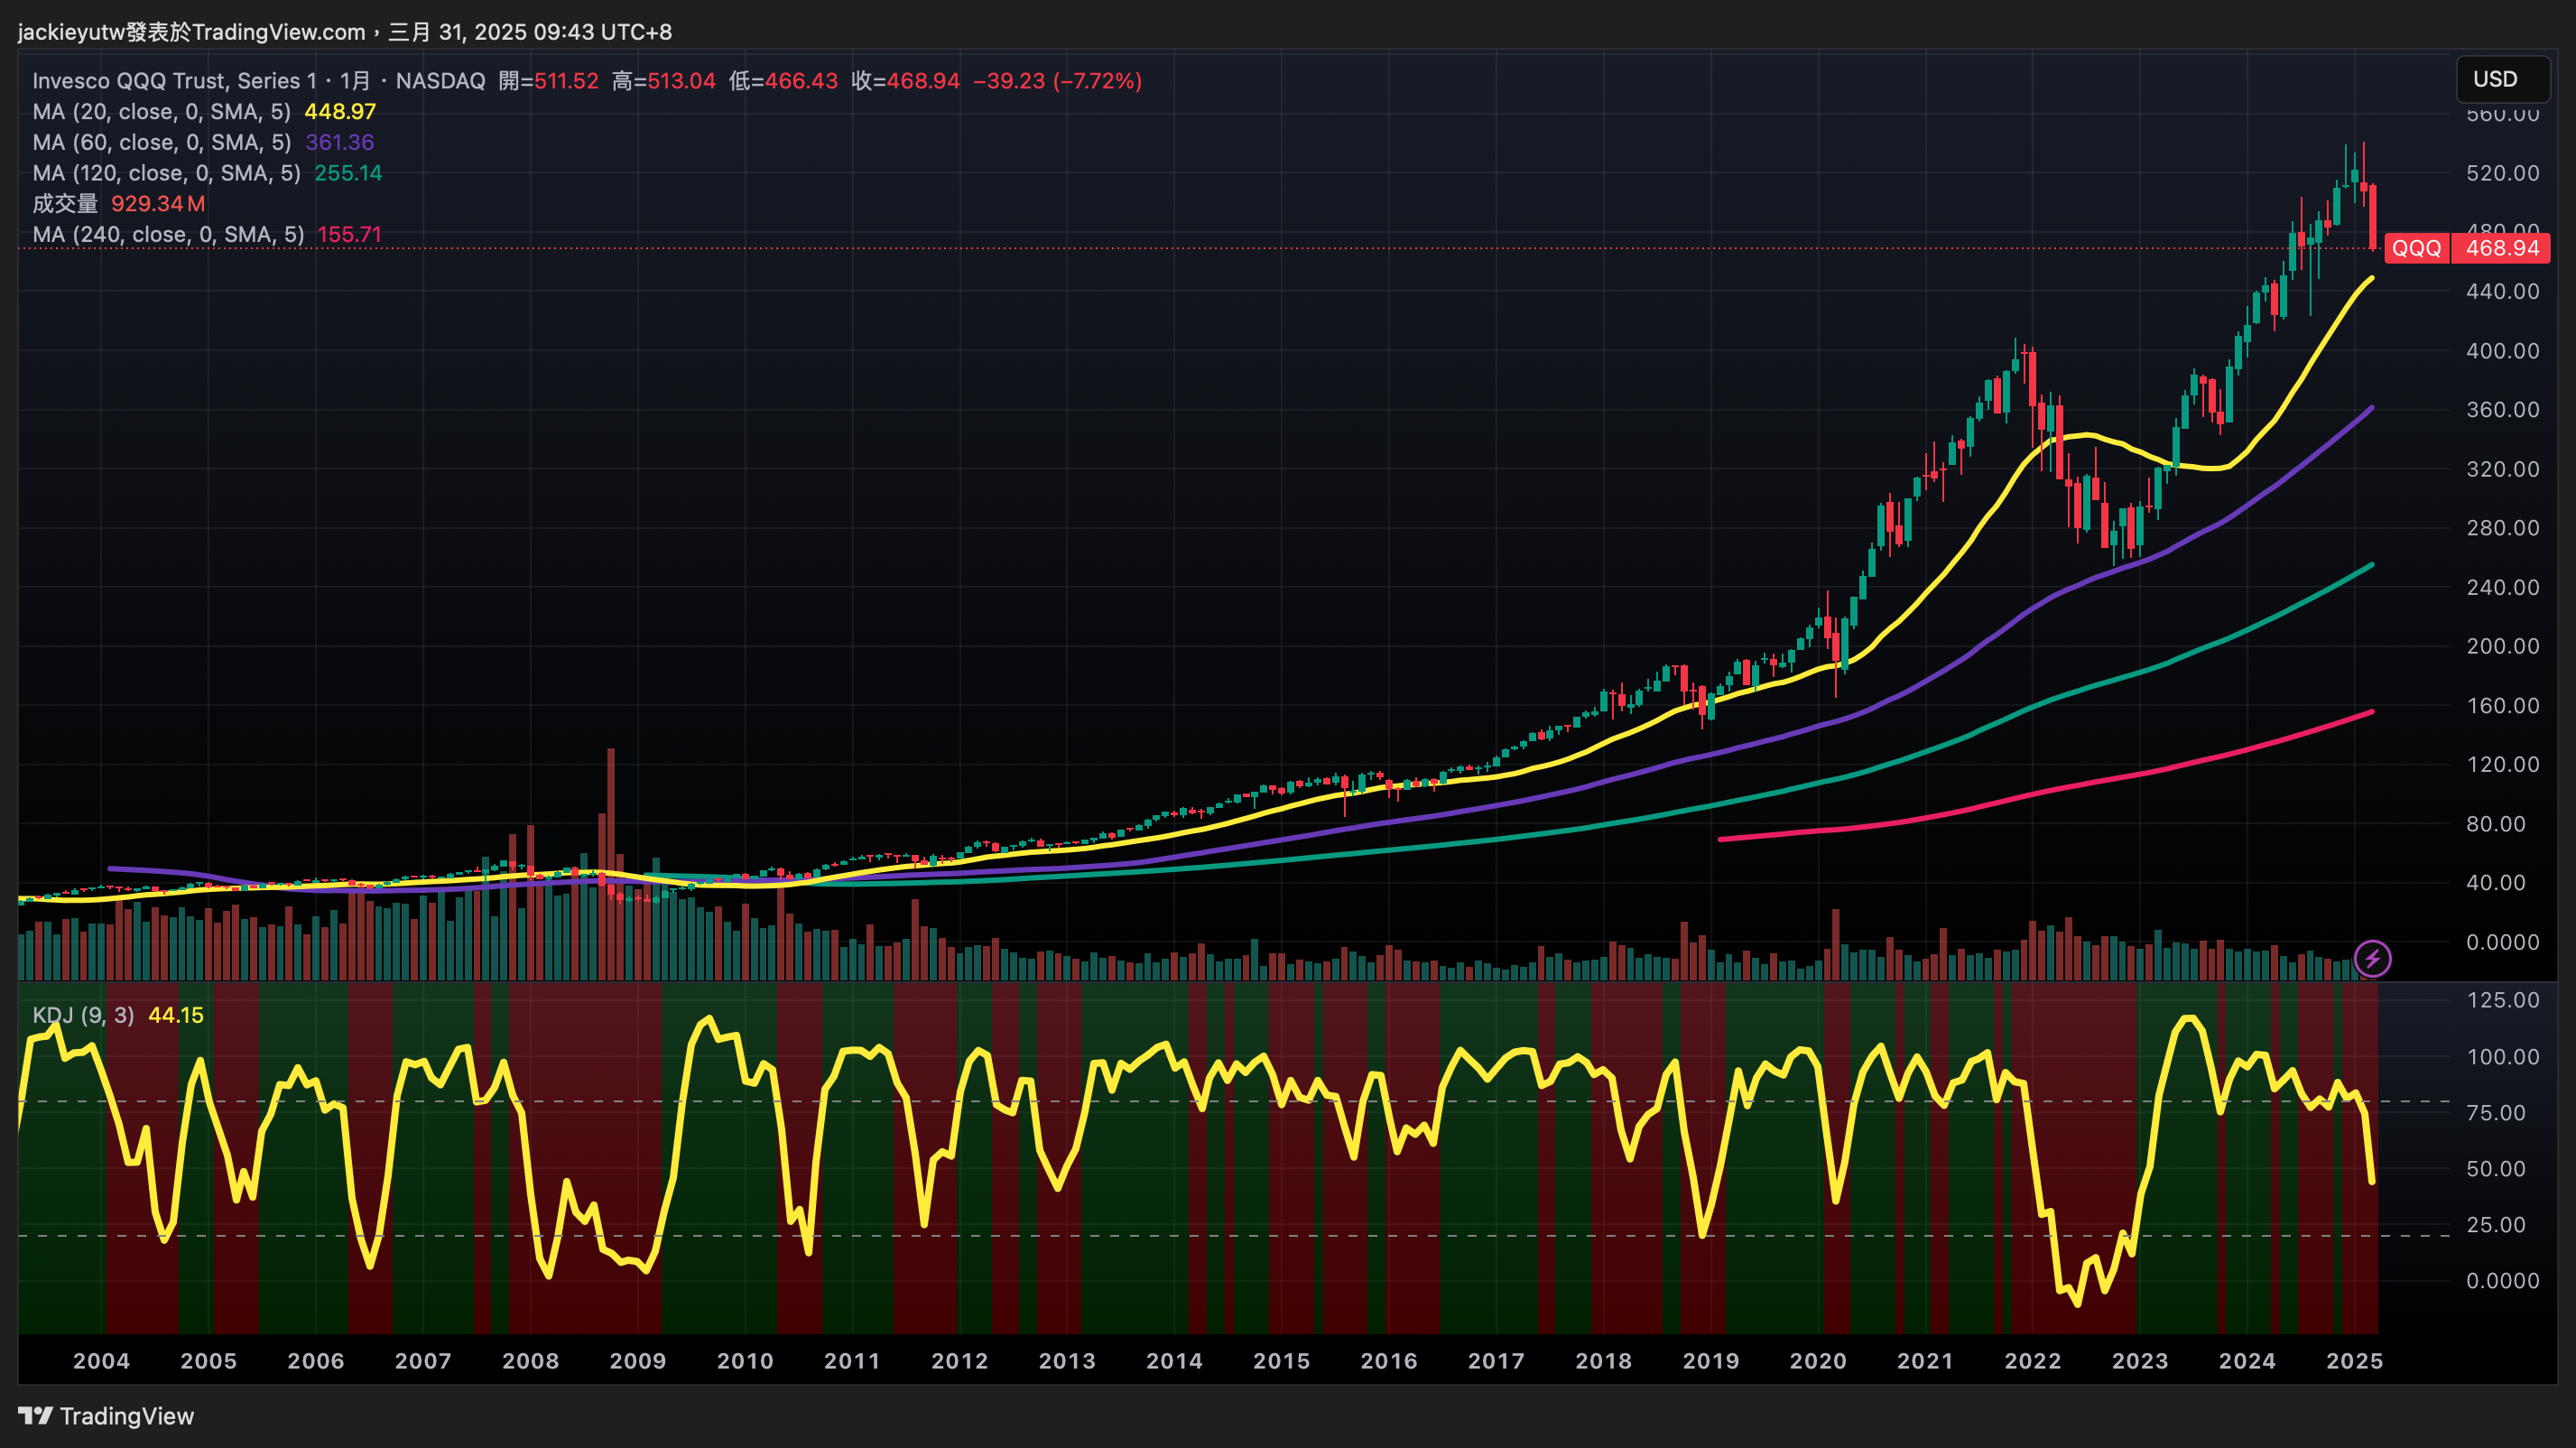The width and height of the screenshot is (2576, 1448).
Task: Click the 75.00 level on KDJ axis
Action: [2496, 1113]
